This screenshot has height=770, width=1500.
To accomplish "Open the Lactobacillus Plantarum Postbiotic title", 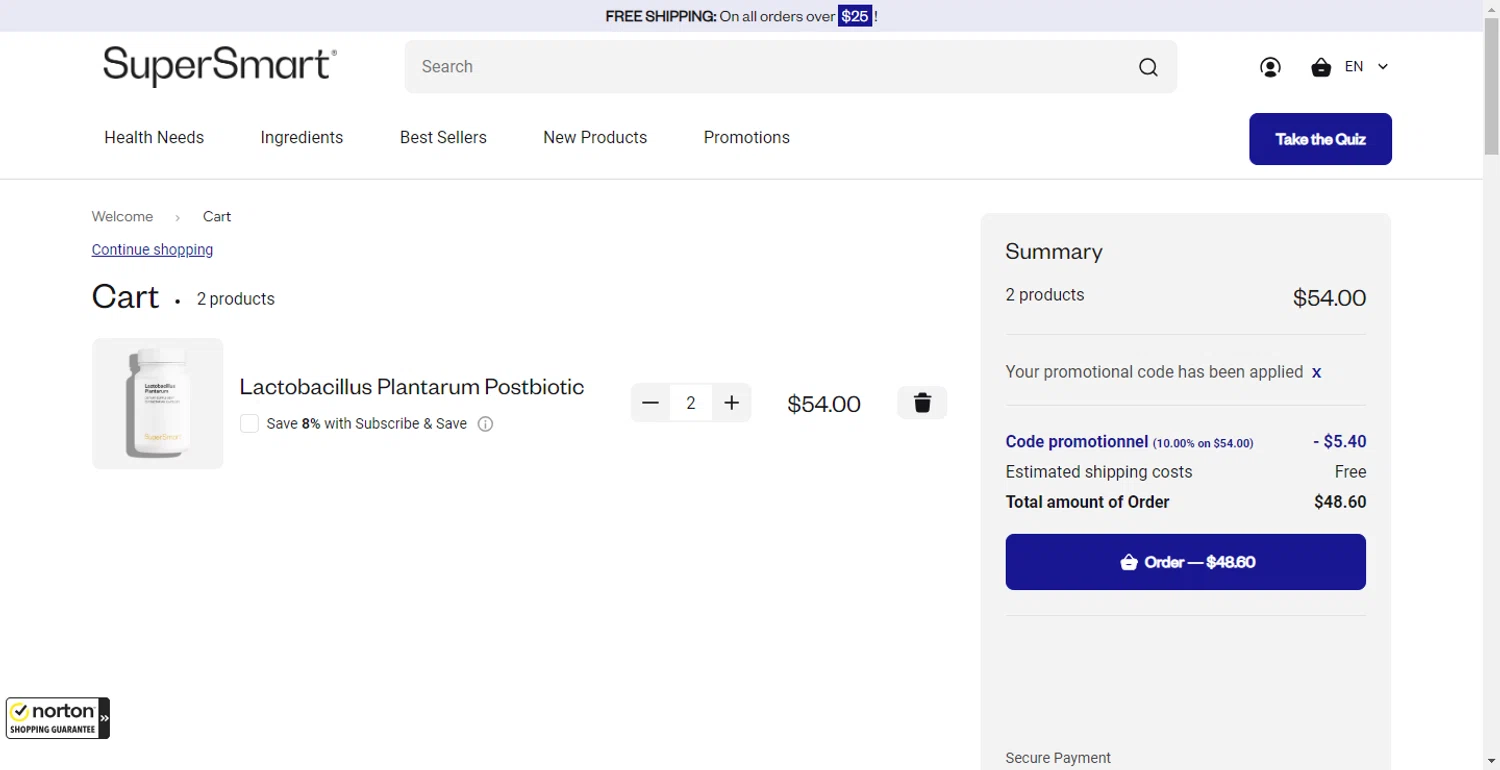I will [412, 387].
